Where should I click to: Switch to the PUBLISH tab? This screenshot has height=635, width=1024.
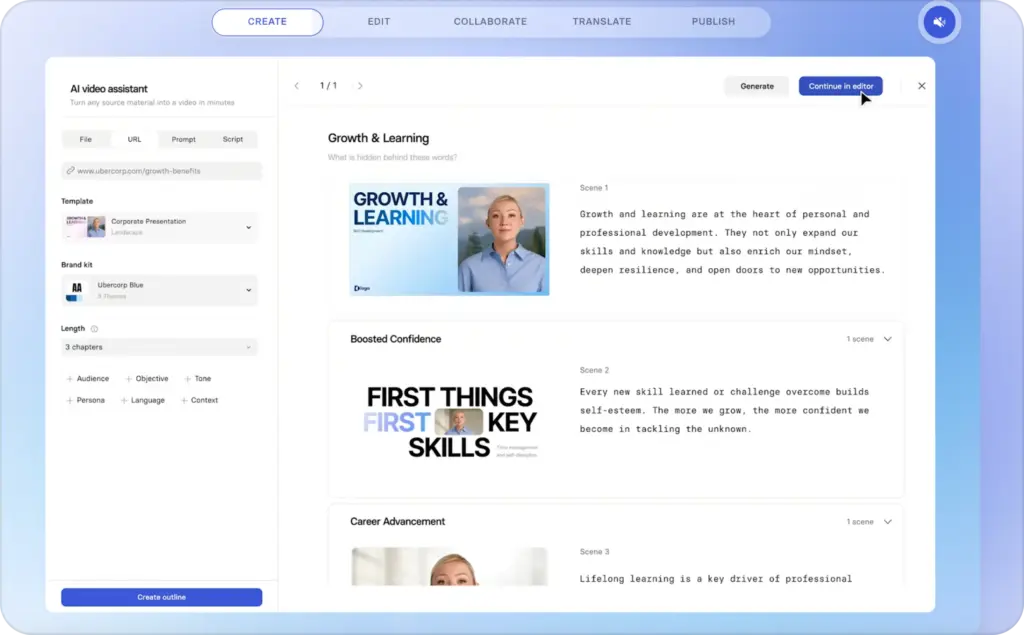[713, 22]
